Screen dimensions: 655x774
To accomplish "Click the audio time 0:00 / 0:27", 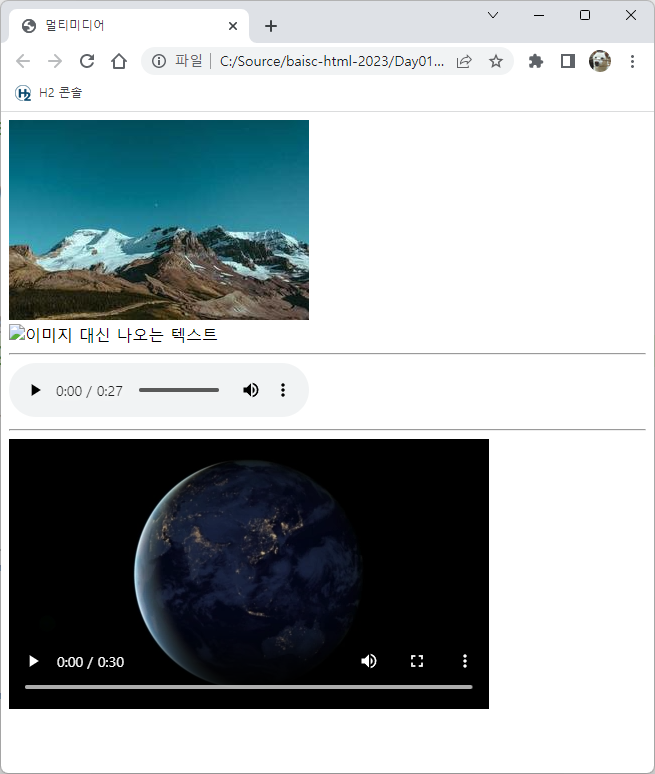I will point(89,391).
